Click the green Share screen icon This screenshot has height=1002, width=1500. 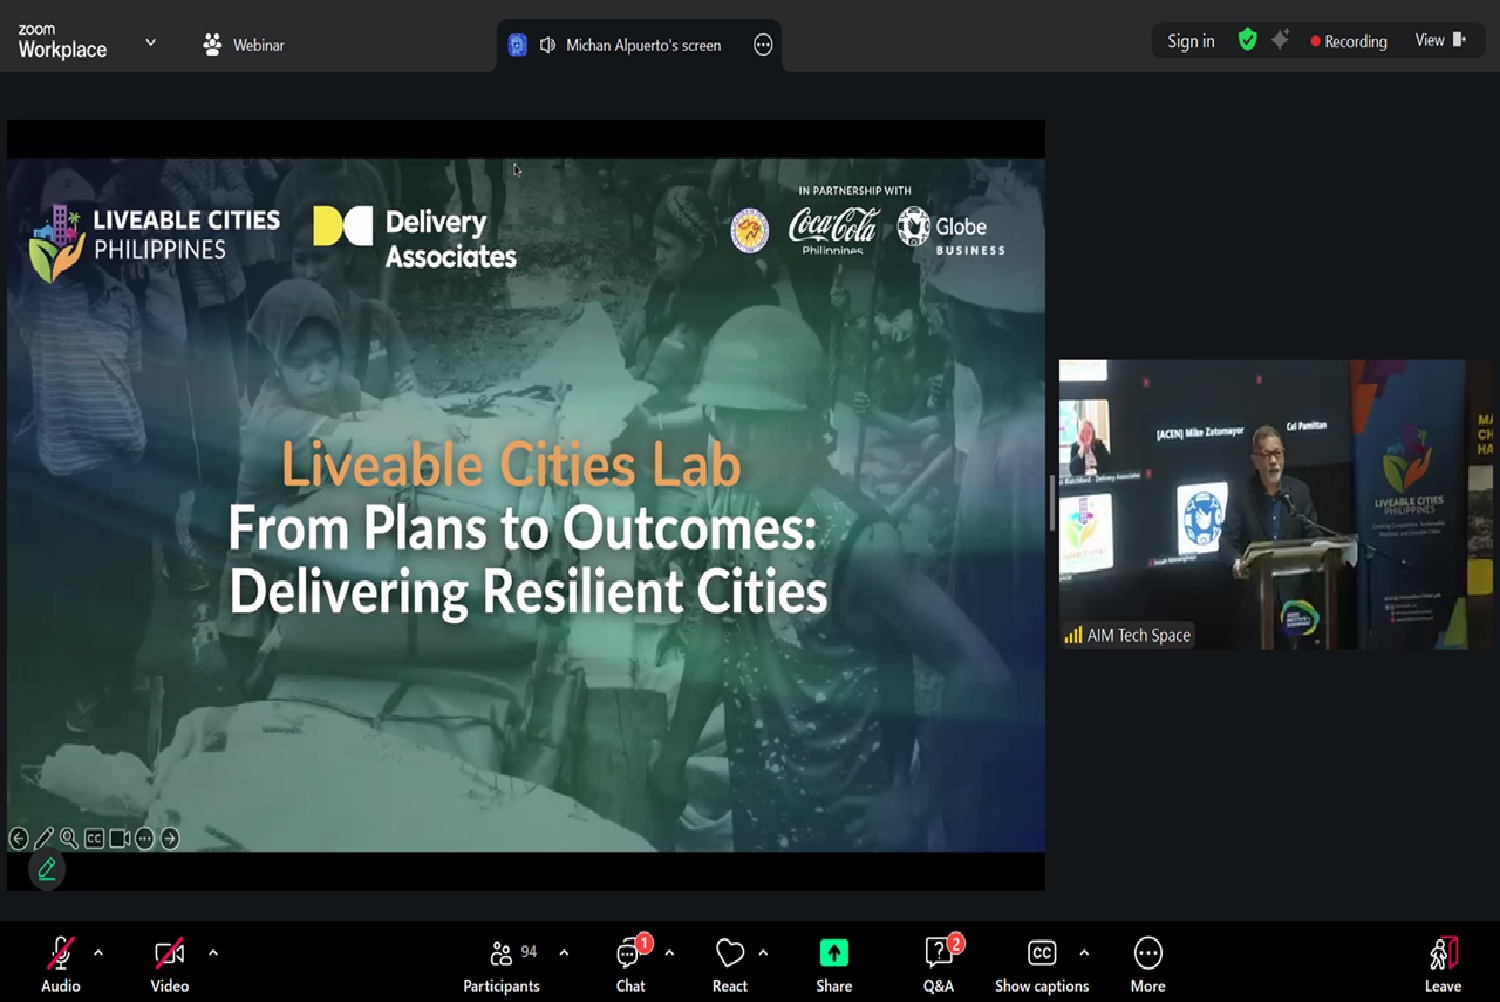coord(833,954)
